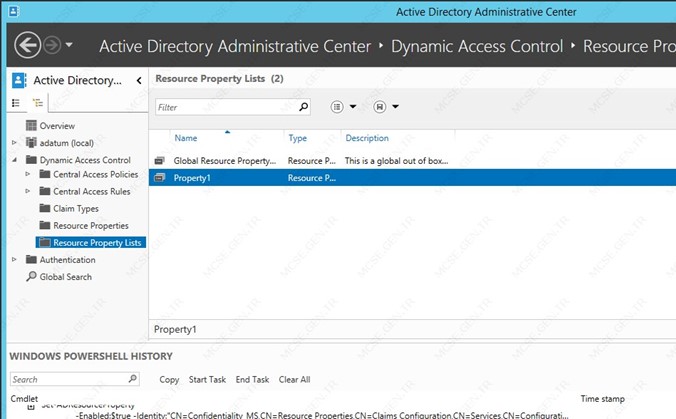Switch to the list view tab
The height and width of the screenshot is (419, 676).
click(x=16, y=103)
